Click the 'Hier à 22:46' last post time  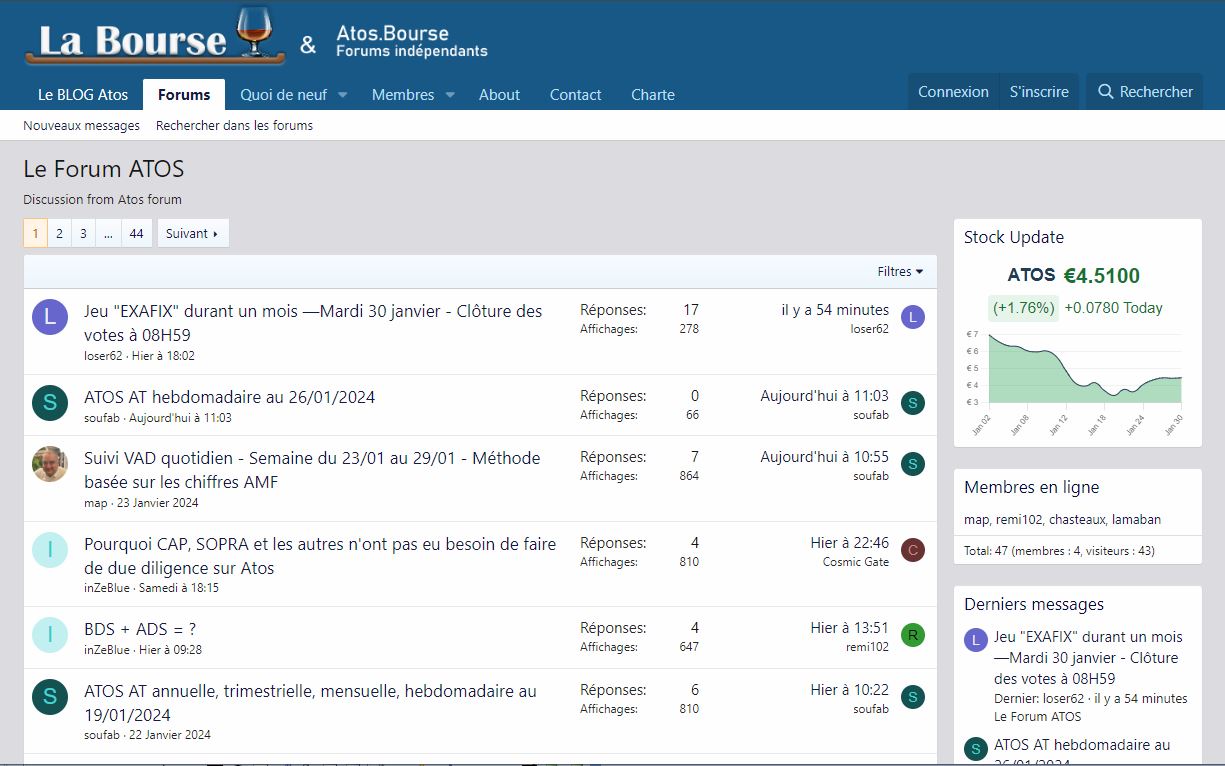point(850,543)
